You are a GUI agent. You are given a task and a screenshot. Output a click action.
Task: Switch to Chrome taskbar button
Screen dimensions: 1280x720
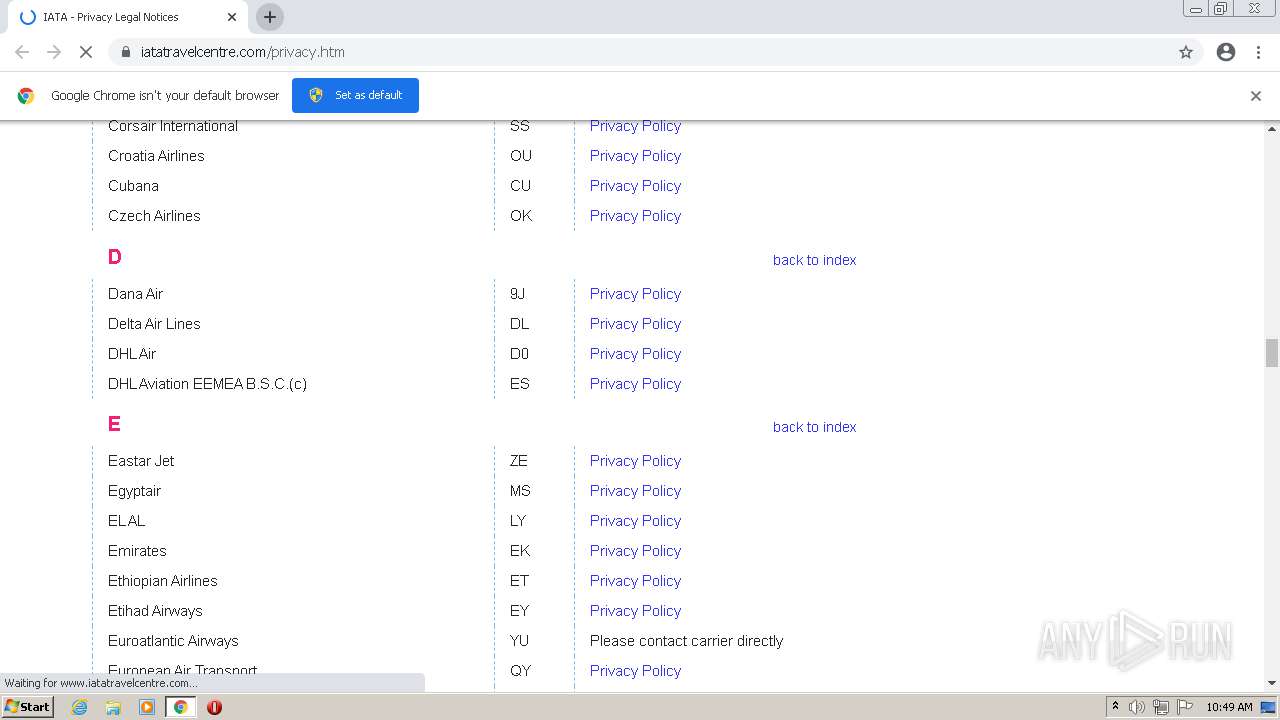coord(181,707)
